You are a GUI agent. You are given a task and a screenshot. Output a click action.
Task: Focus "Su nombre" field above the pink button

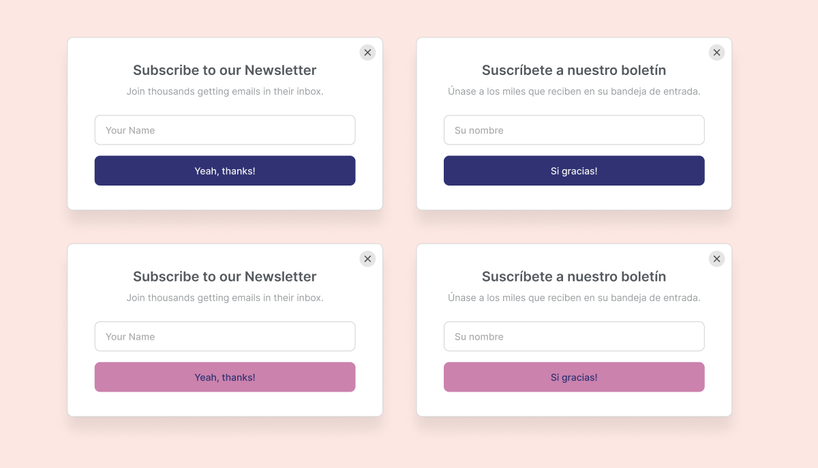click(x=574, y=336)
